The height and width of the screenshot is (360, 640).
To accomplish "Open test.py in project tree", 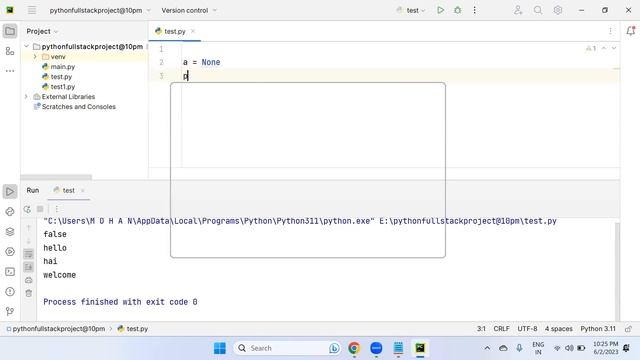I will tap(61, 77).
